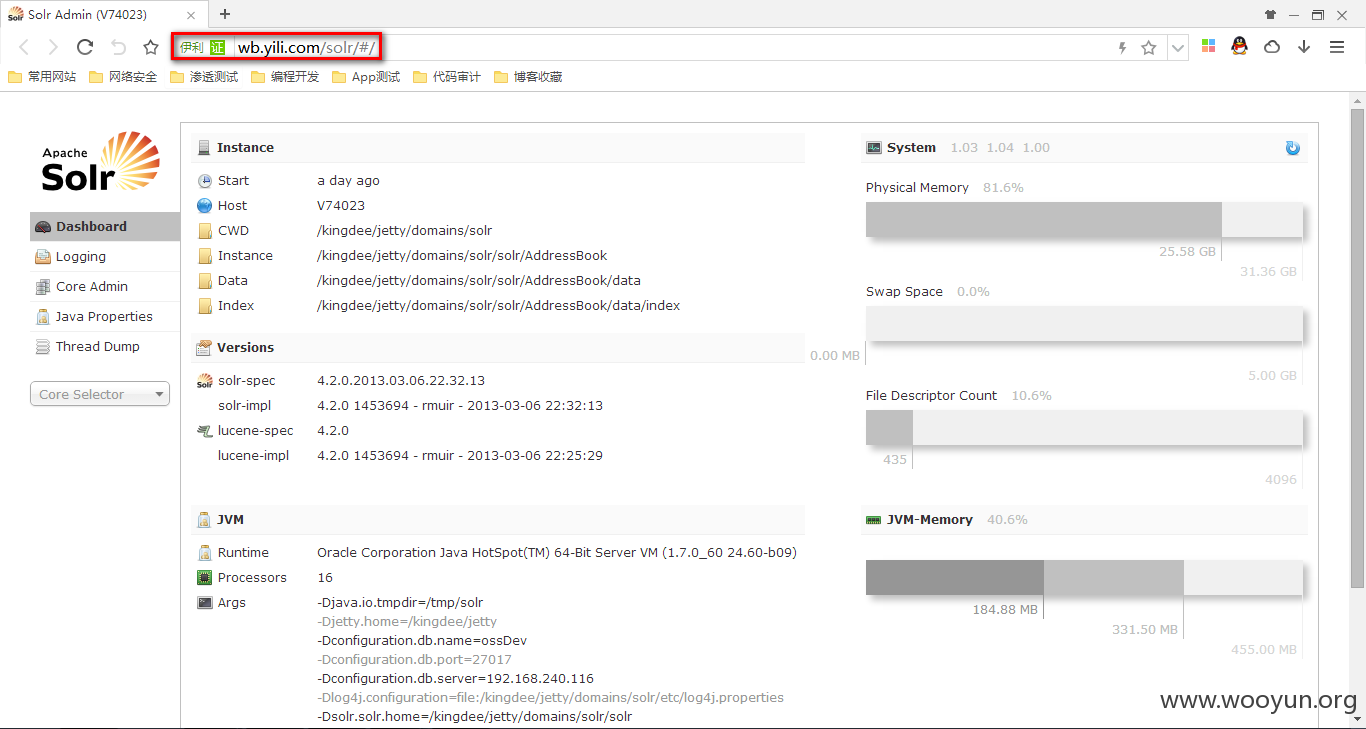Click the host value V74023
This screenshot has height=729, width=1366.
click(341, 206)
